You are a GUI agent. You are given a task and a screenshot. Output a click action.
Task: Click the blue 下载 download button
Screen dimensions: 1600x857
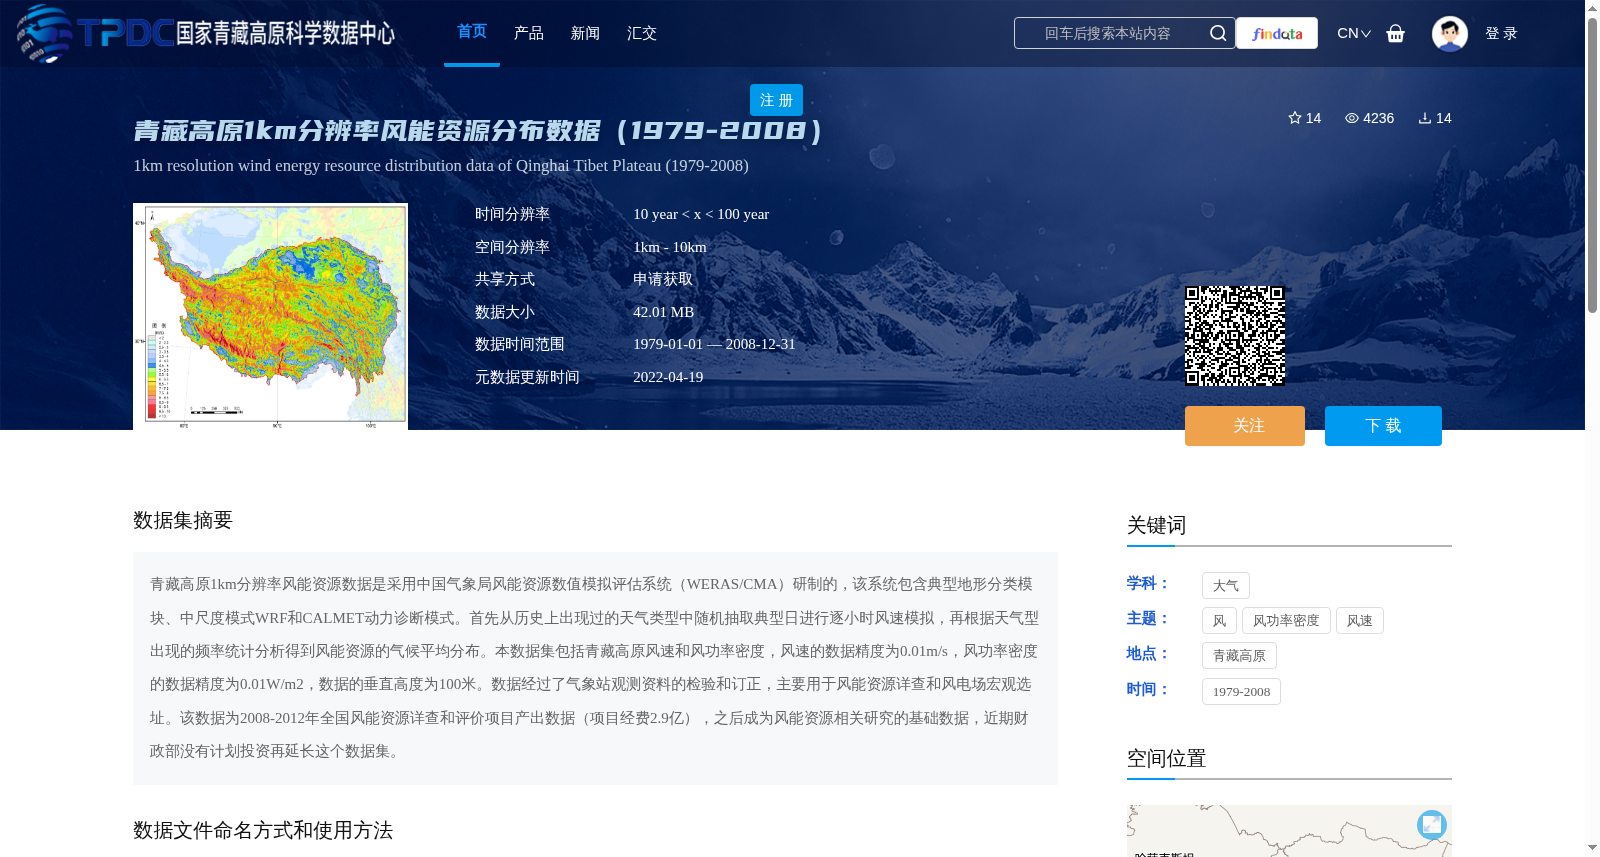tap(1383, 426)
